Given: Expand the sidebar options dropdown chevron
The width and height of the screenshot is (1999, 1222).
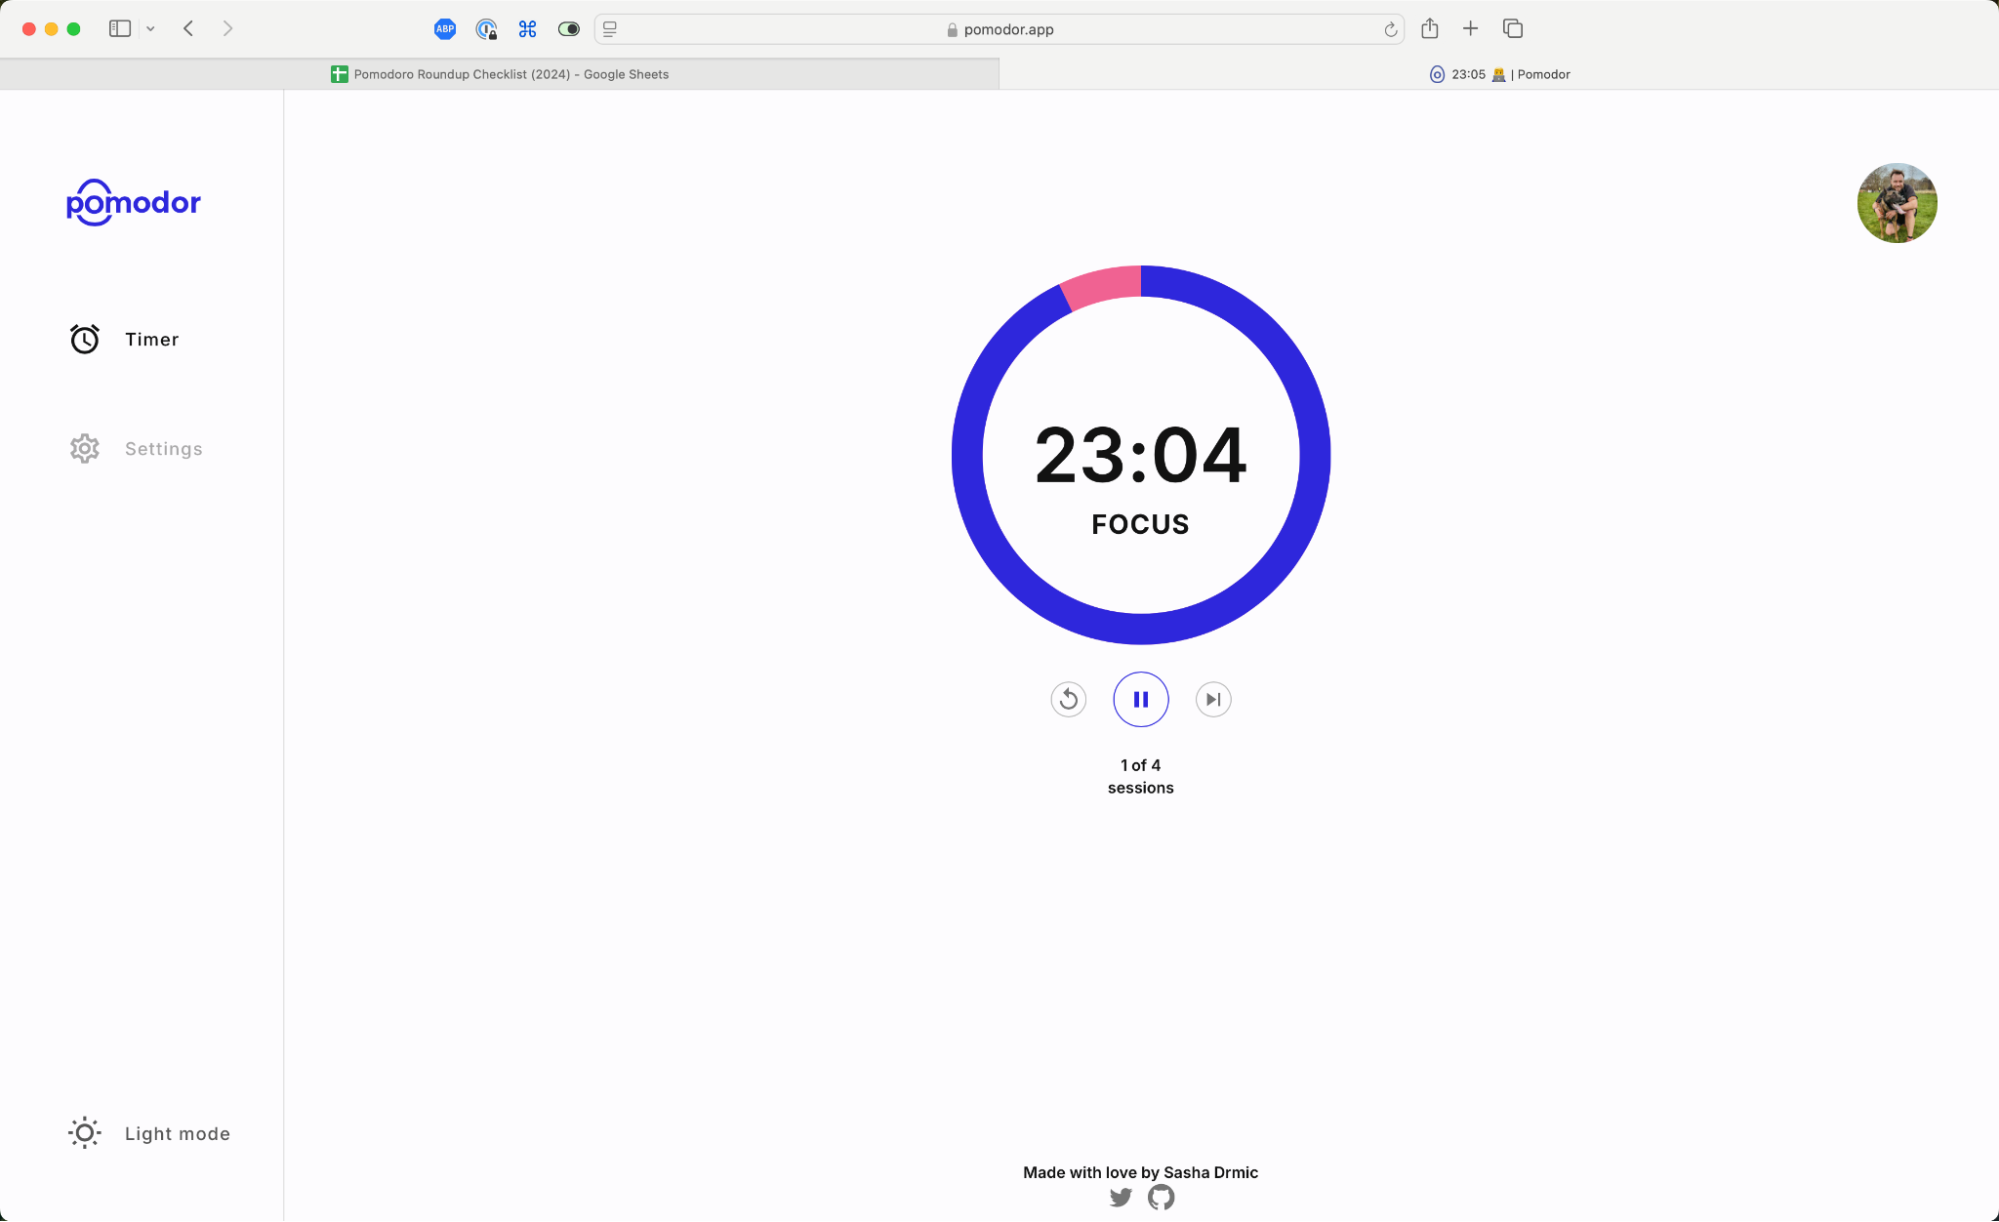Looking at the screenshot, I should pos(150,29).
